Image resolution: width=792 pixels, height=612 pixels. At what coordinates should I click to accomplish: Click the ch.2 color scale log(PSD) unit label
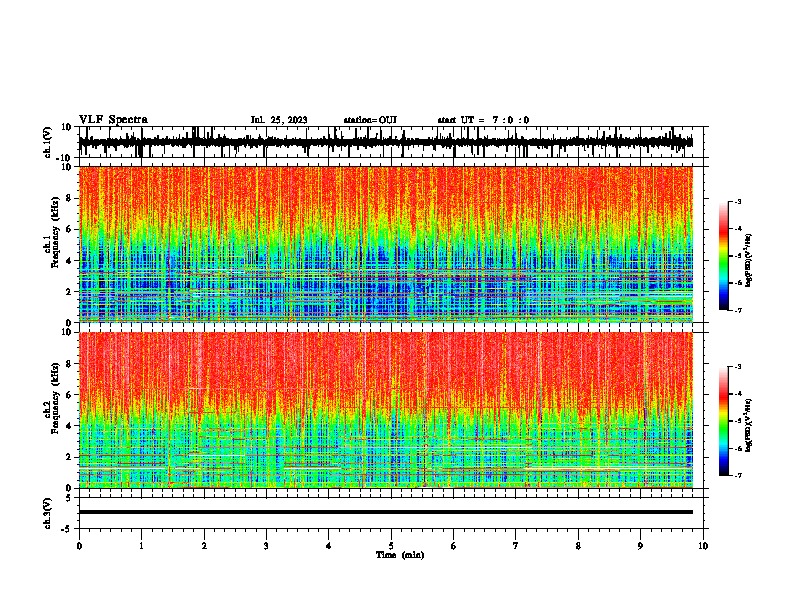(x=748, y=425)
